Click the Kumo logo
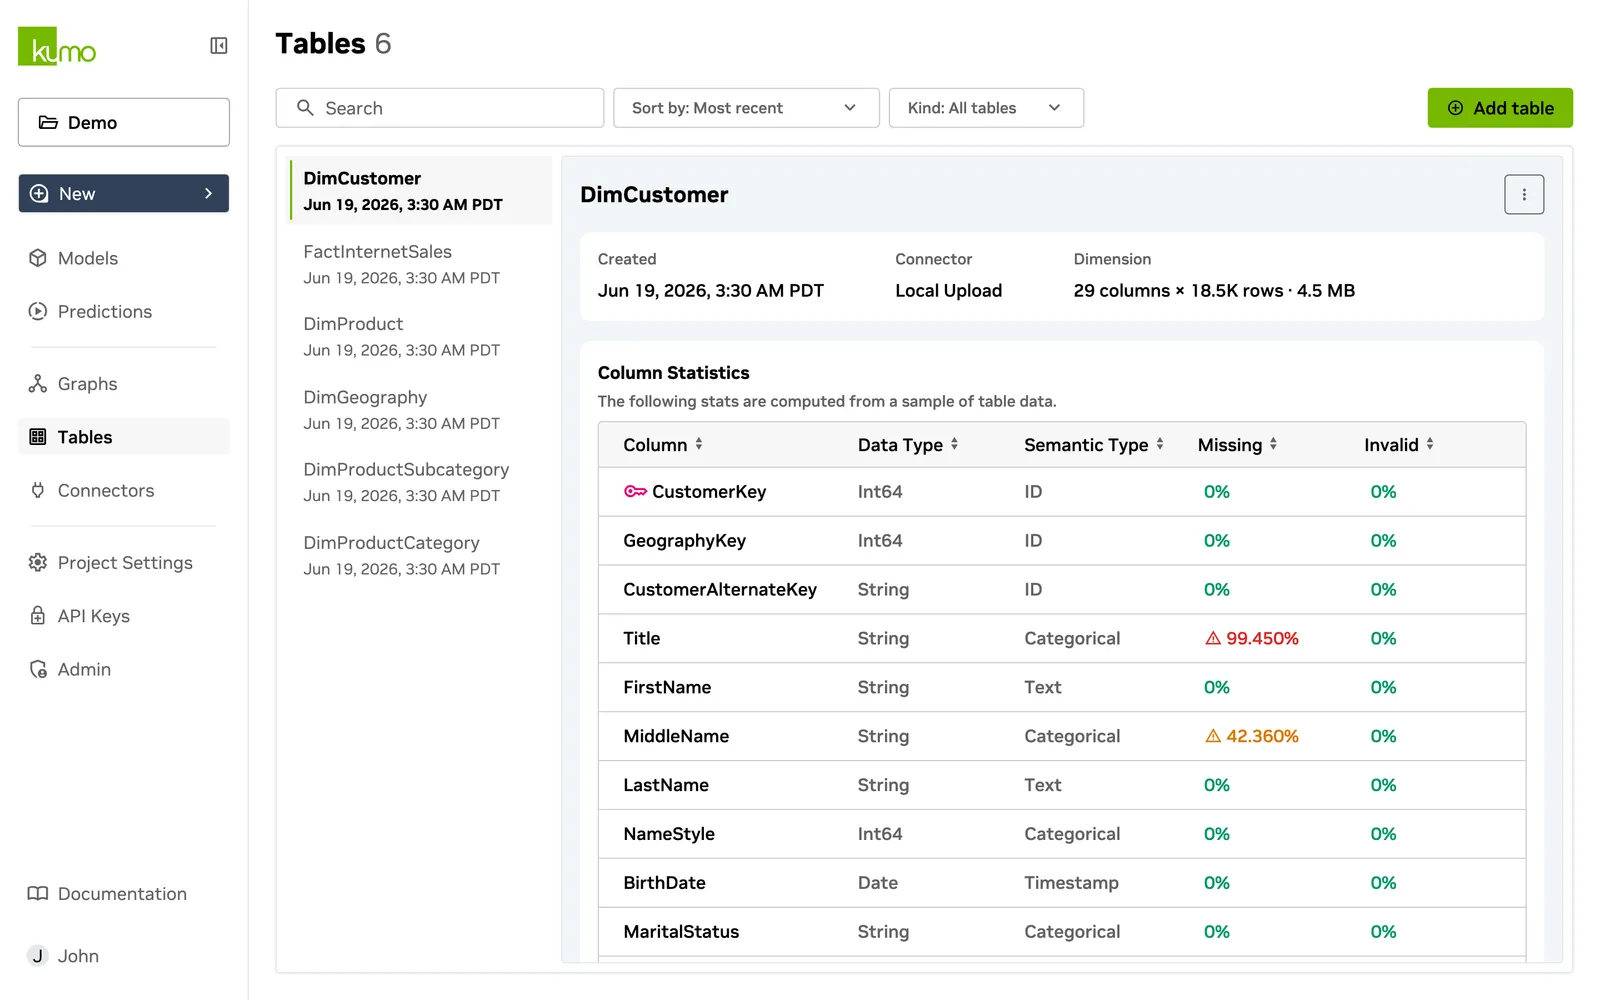Screen dimensions: 1600x1000 point(57,46)
